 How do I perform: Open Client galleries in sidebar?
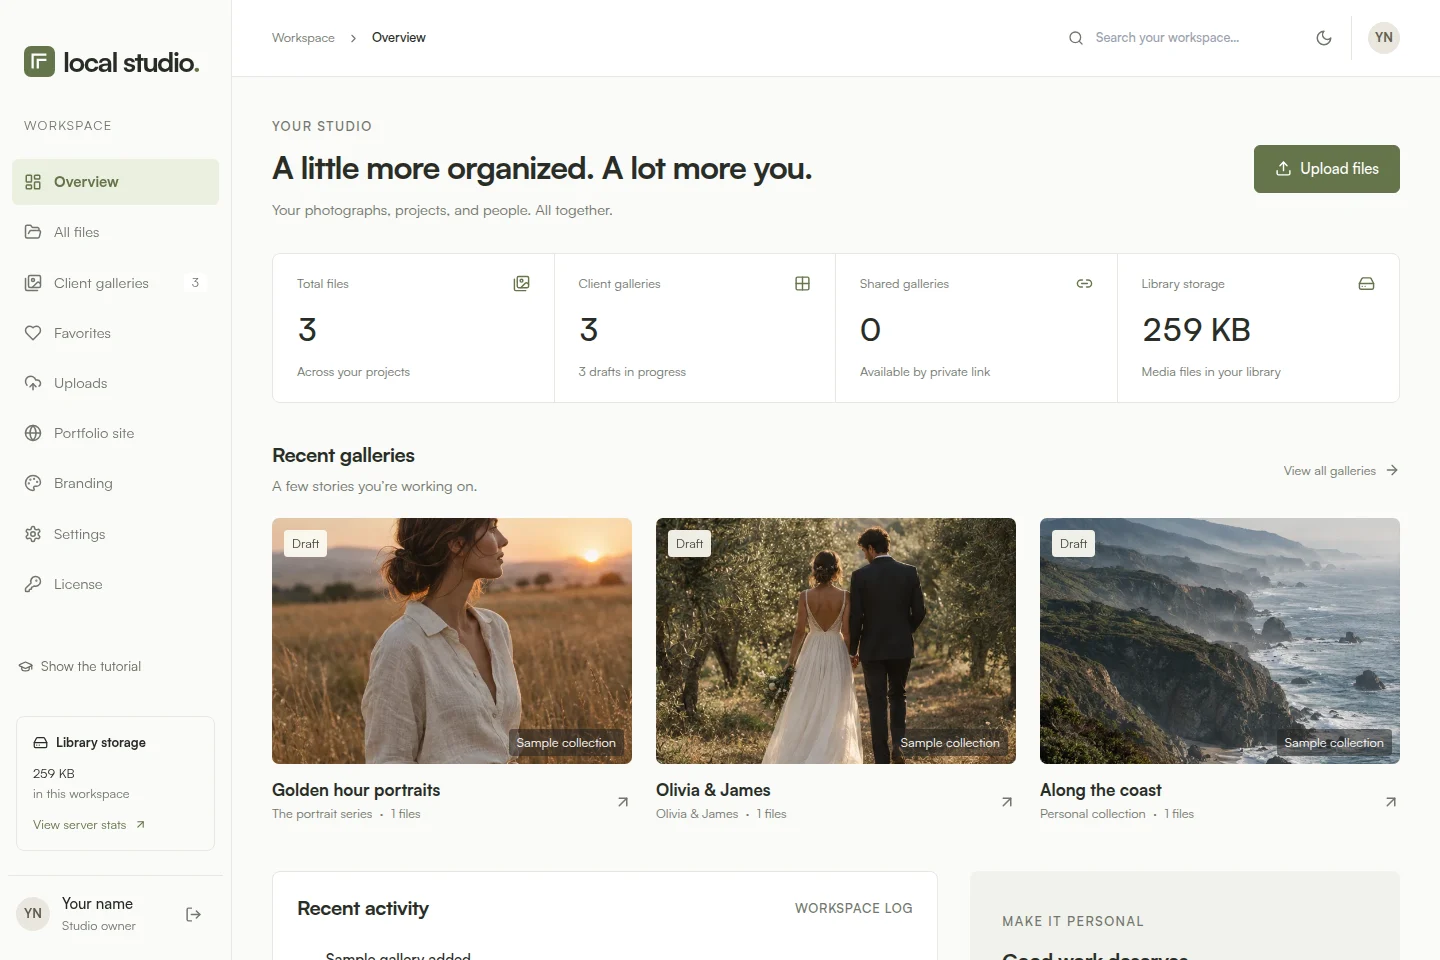coord(116,283)
